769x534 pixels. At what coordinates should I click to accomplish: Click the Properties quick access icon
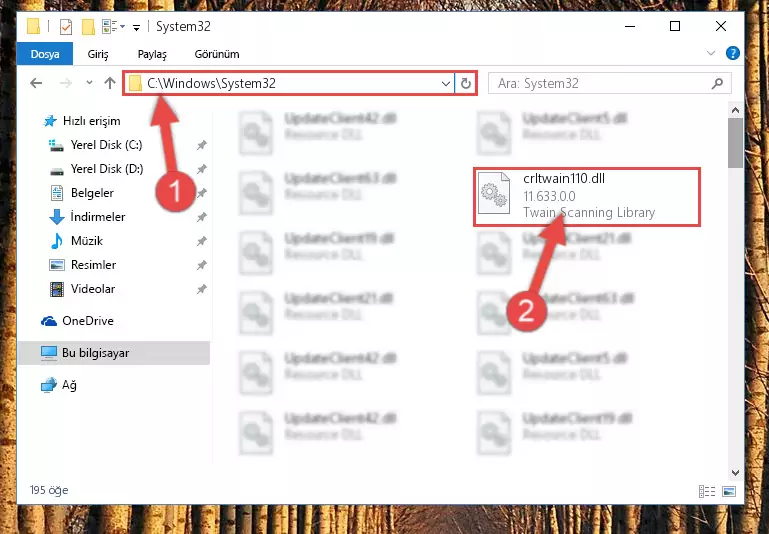point(66,26)
